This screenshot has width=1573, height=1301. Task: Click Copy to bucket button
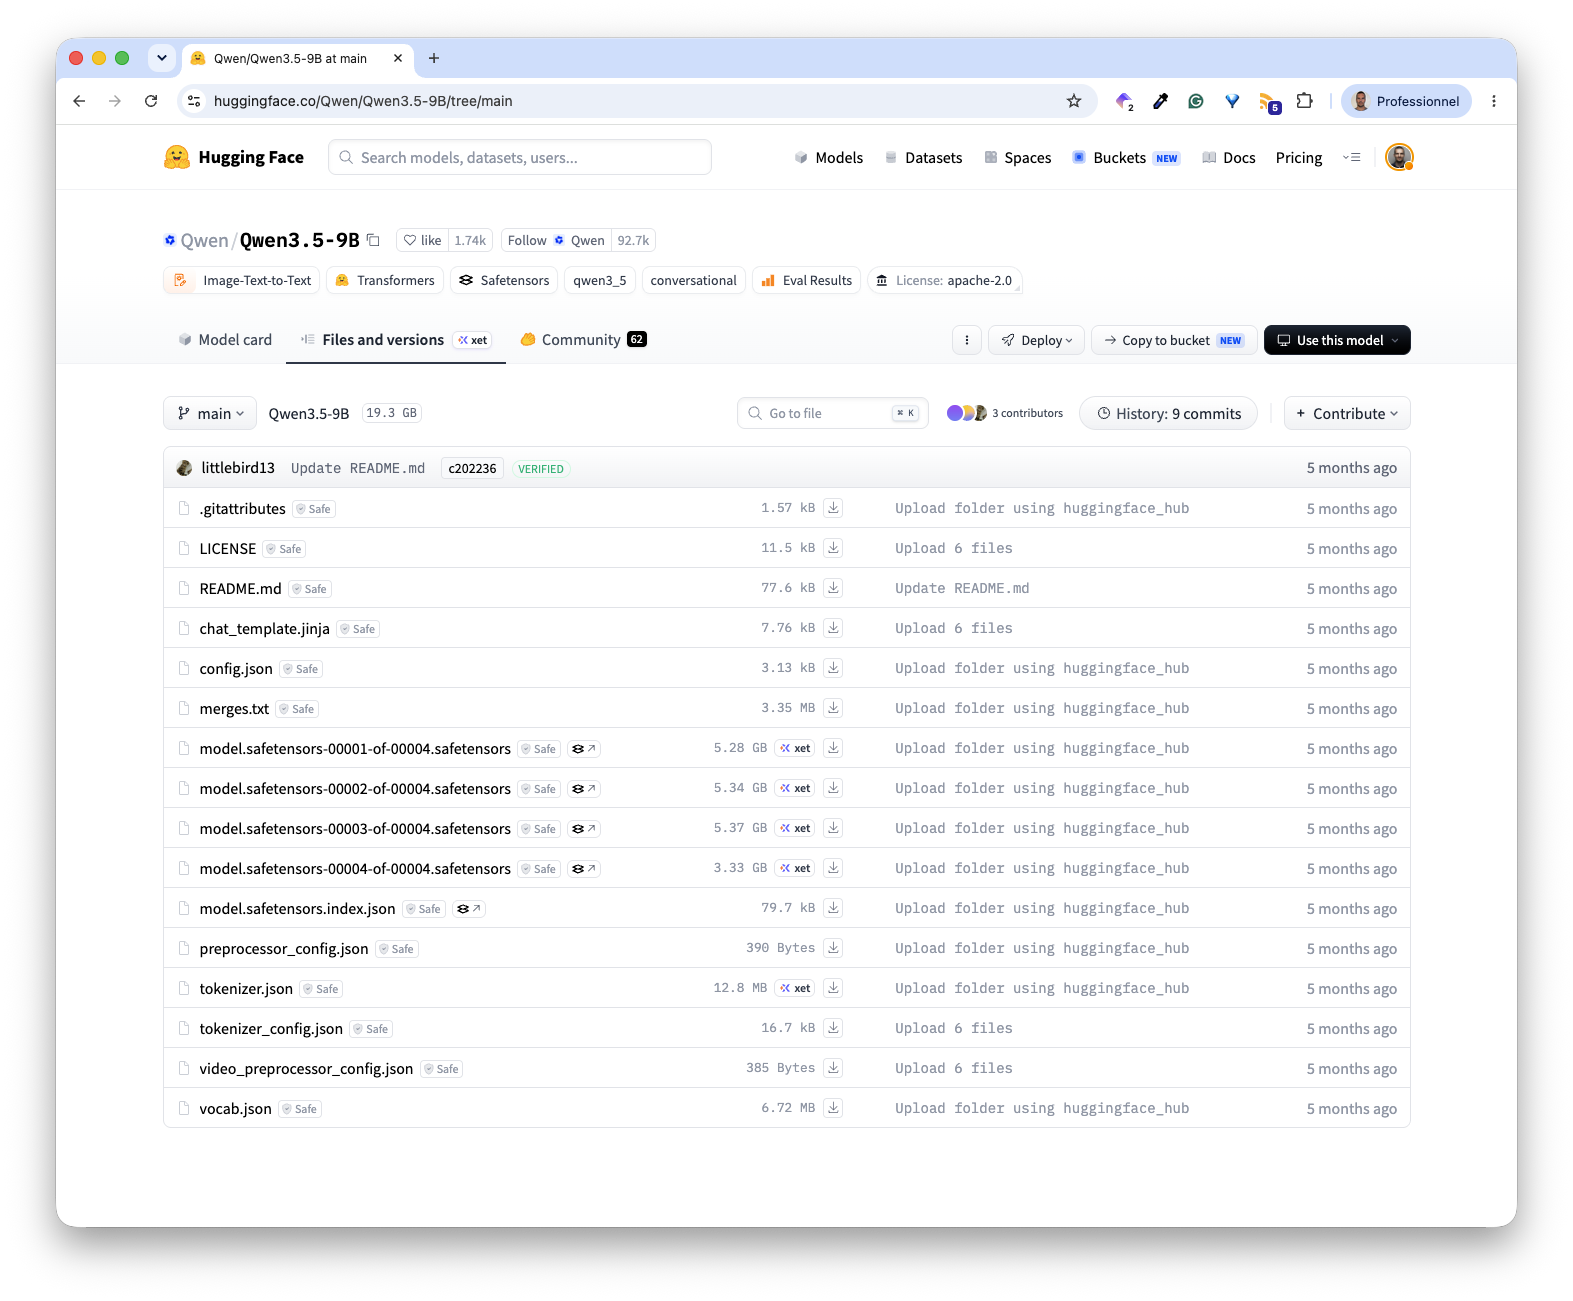tap(1174, 340)
